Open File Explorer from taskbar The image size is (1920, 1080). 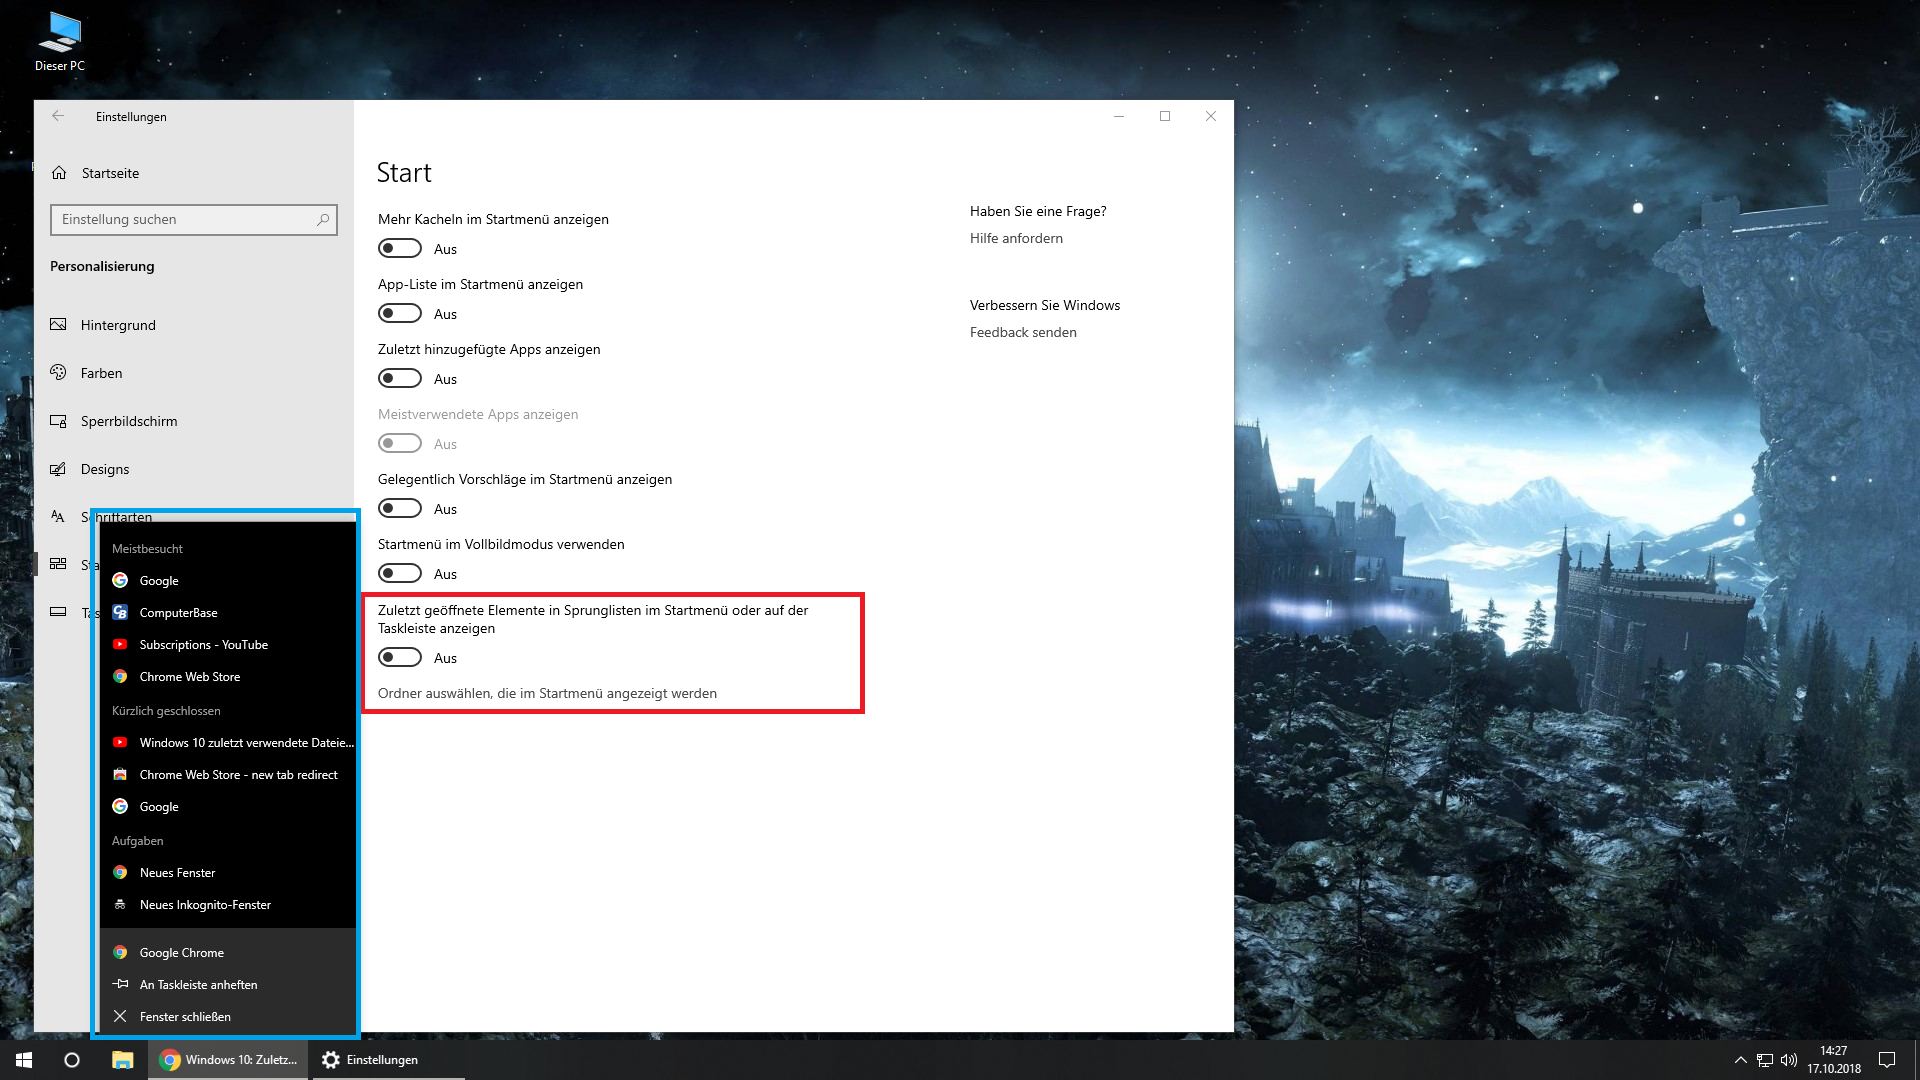coord(122,1060)
